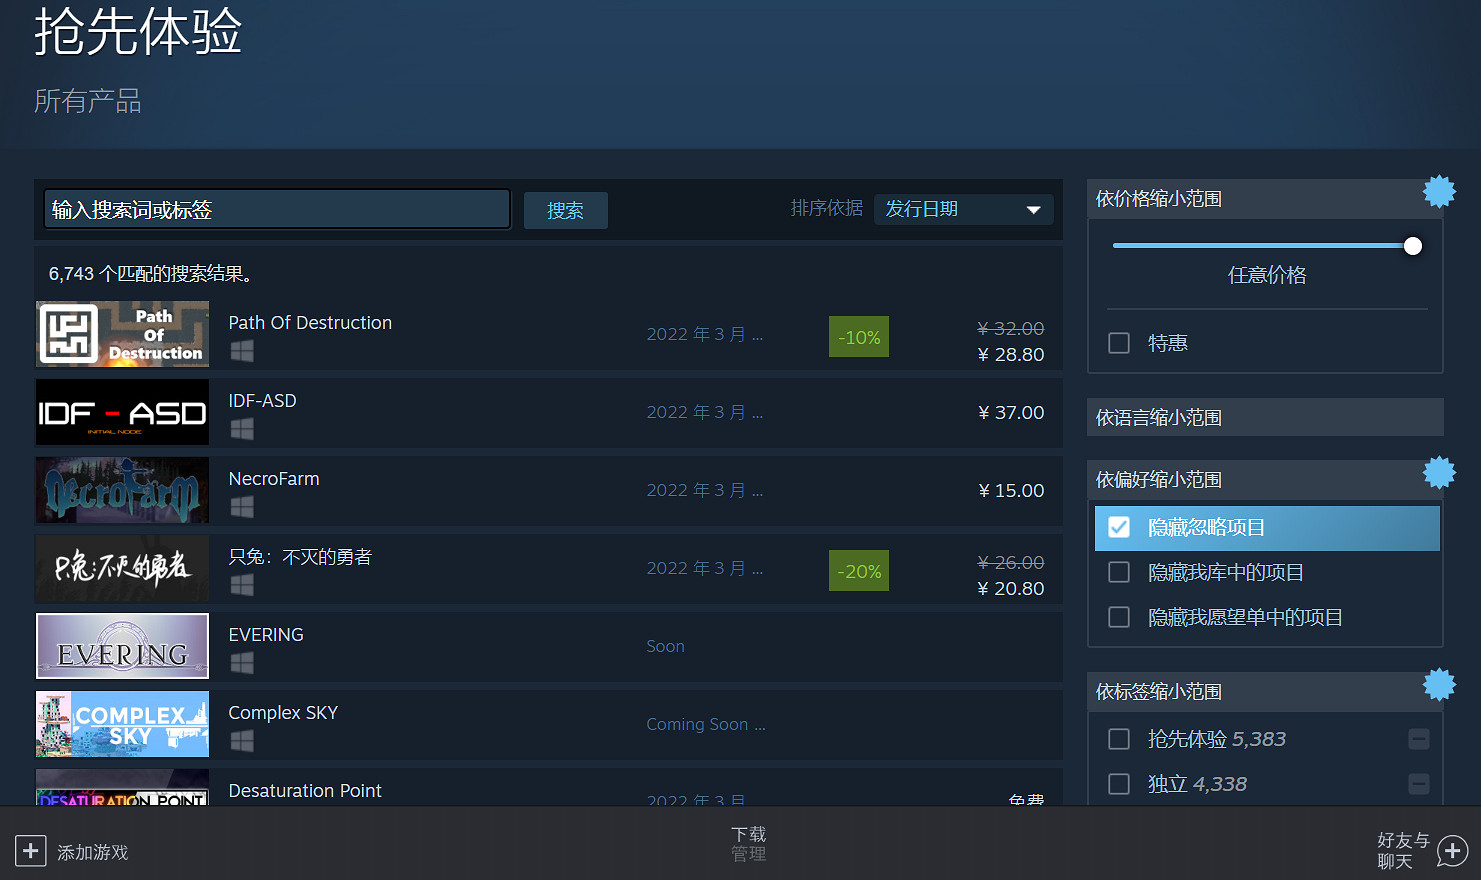
Task: Tick 隐藏我愿望单中的项目 checkbox
Action: [1119, 617]
